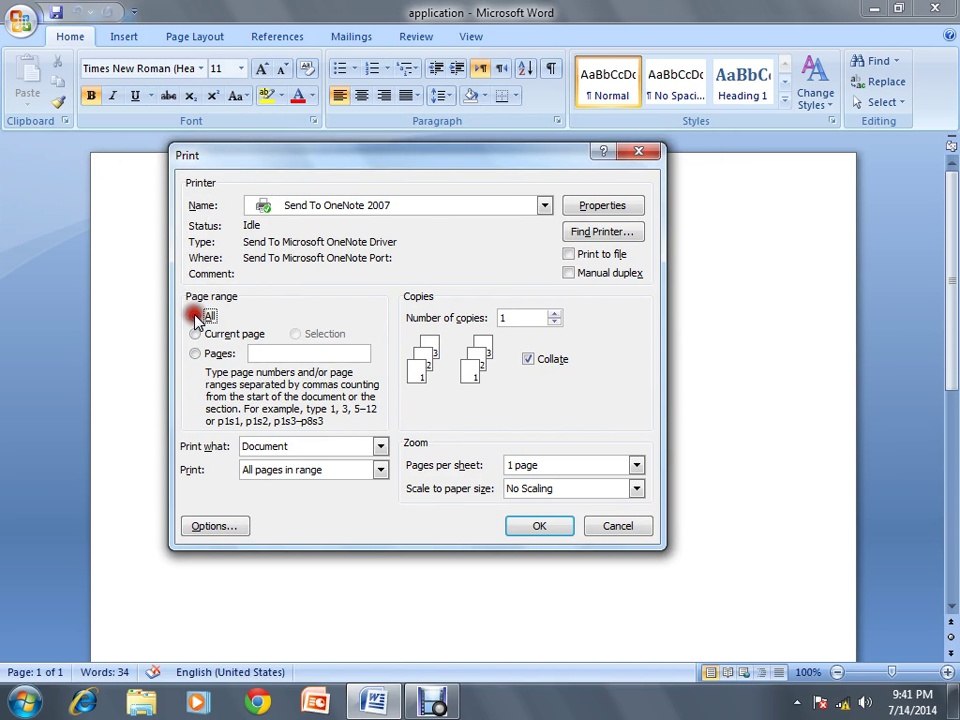Open the All pages in range dropdown
Image resolution: width=960 pixels, height=720 pixels.
pyautogui.click(x=380, y=470)
